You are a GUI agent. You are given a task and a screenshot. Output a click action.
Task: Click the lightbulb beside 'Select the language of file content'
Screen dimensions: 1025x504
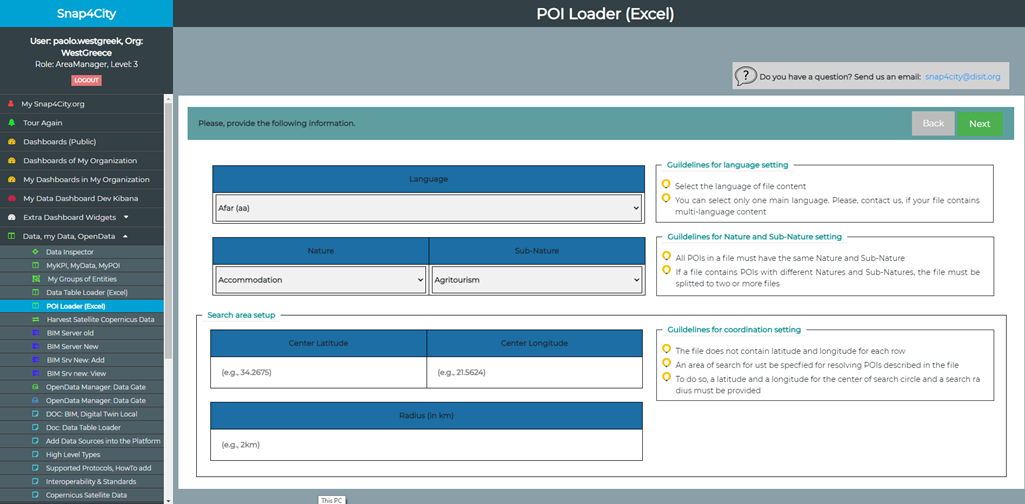click(666, 185)
